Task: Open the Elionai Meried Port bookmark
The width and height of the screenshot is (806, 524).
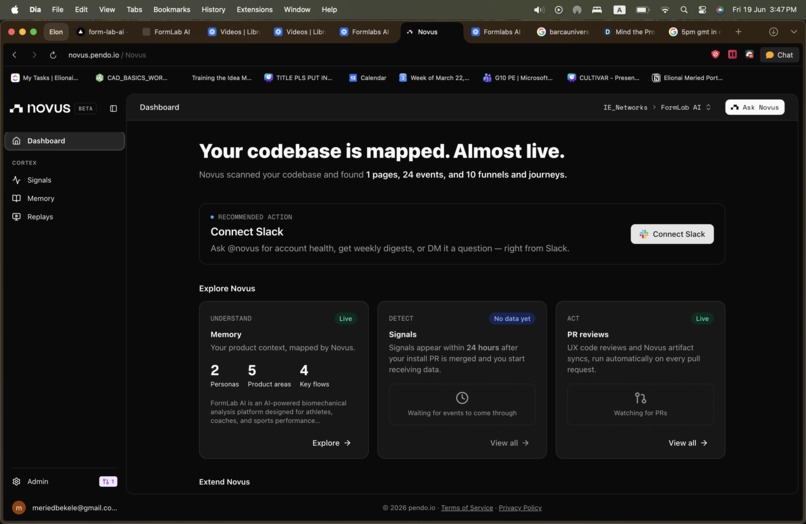Action: pyautogui.click(x=687, y=78)
